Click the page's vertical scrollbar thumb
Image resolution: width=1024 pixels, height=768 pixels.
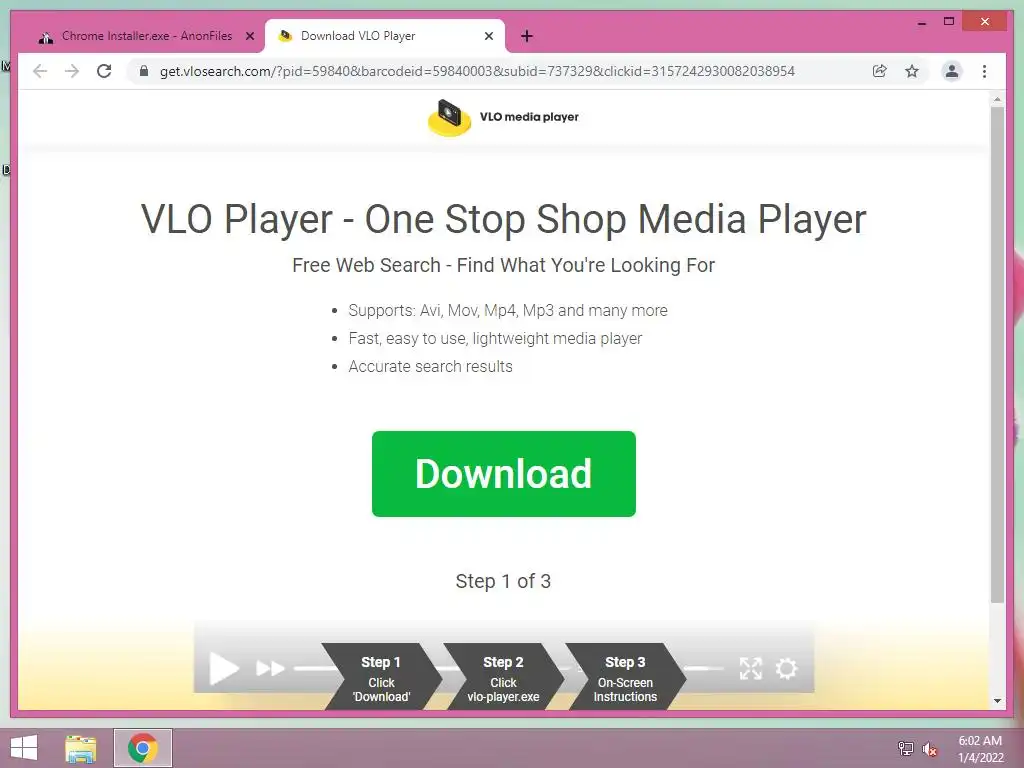997,355
